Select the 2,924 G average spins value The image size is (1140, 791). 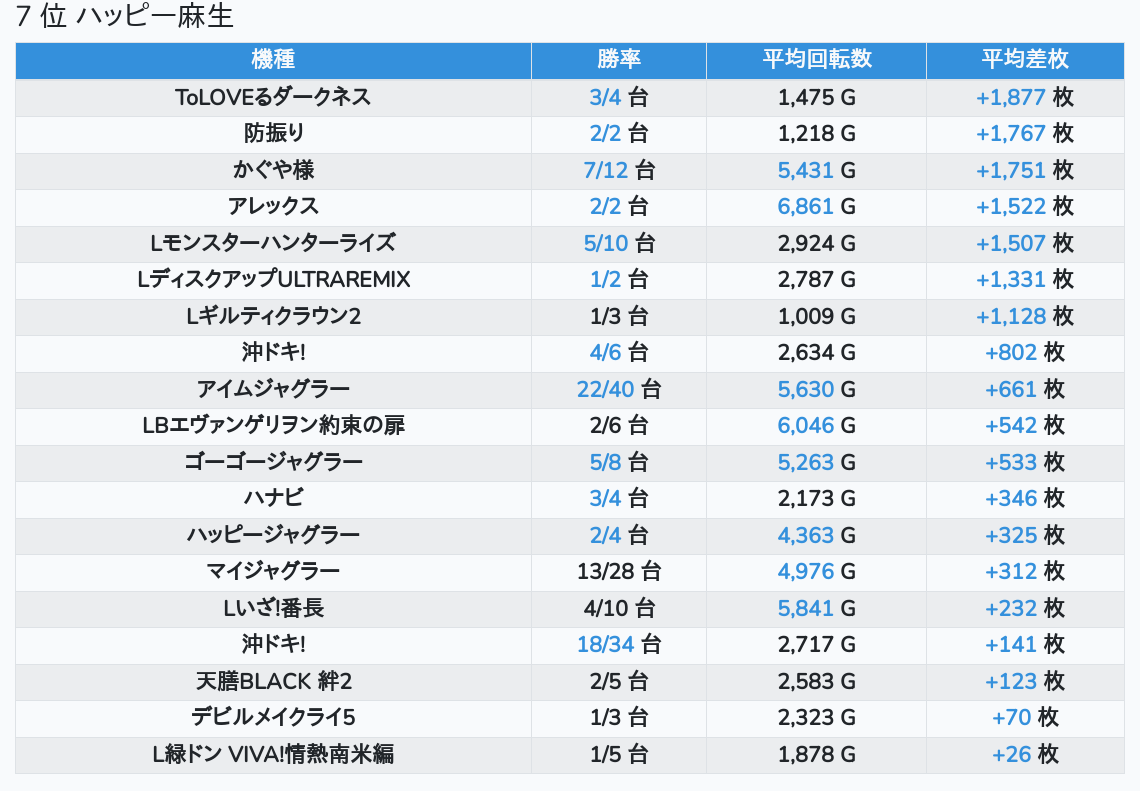[816, 244]
